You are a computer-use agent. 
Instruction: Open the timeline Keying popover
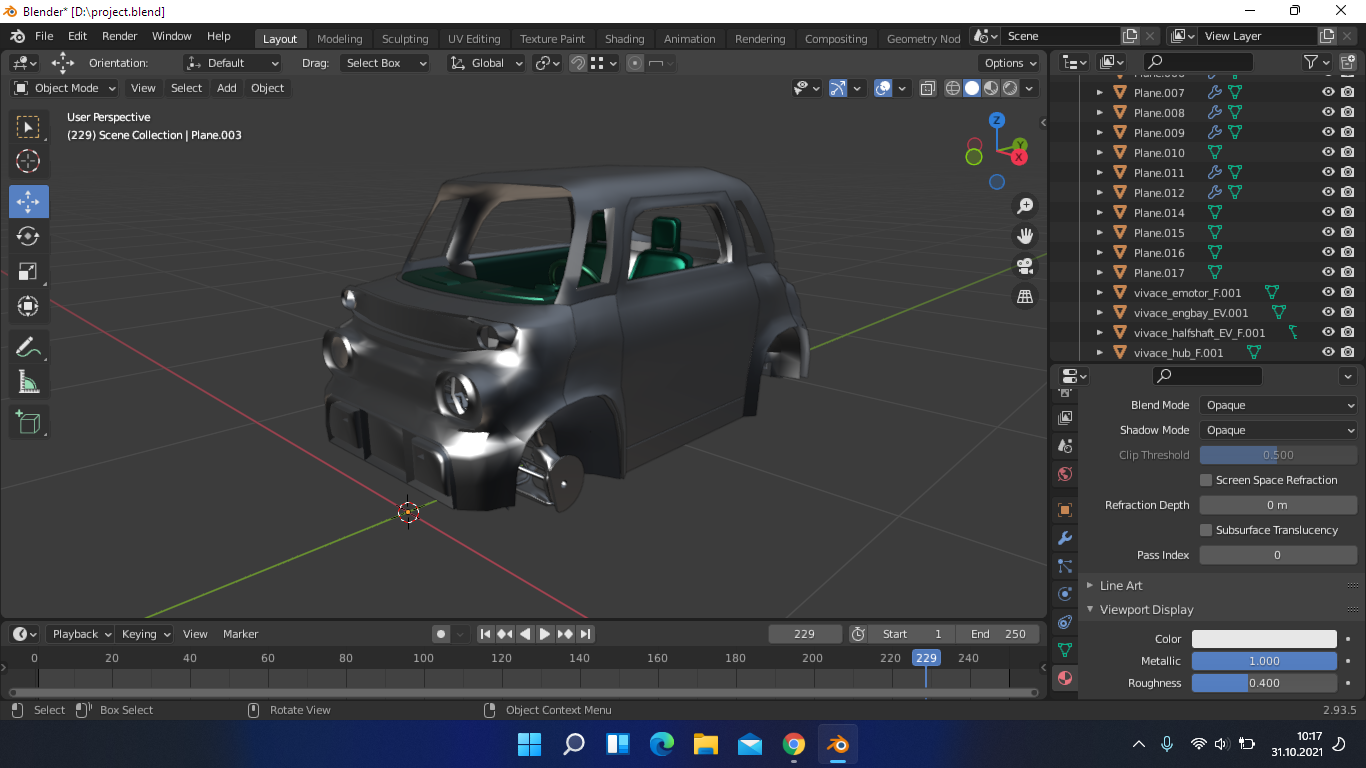pos(146,634)
